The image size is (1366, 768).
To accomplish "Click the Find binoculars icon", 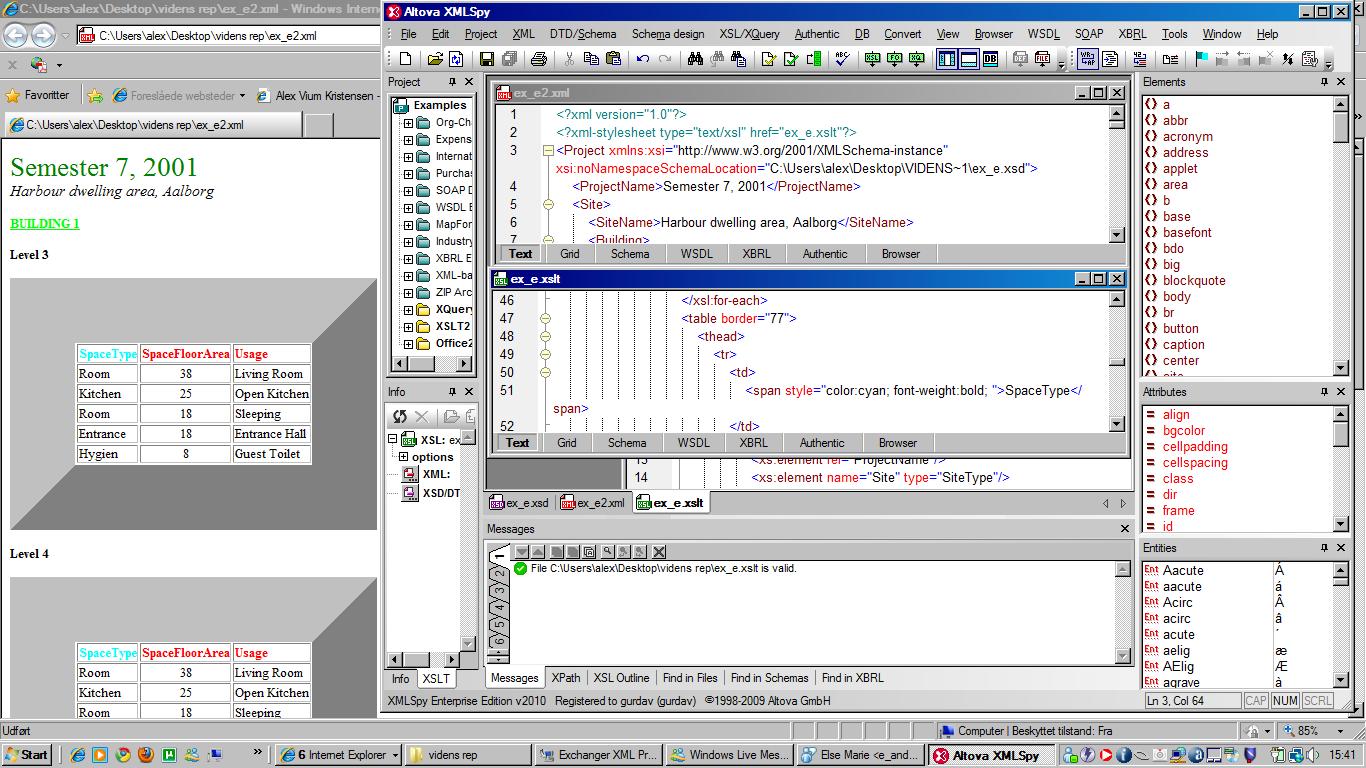I will (695, 59).
